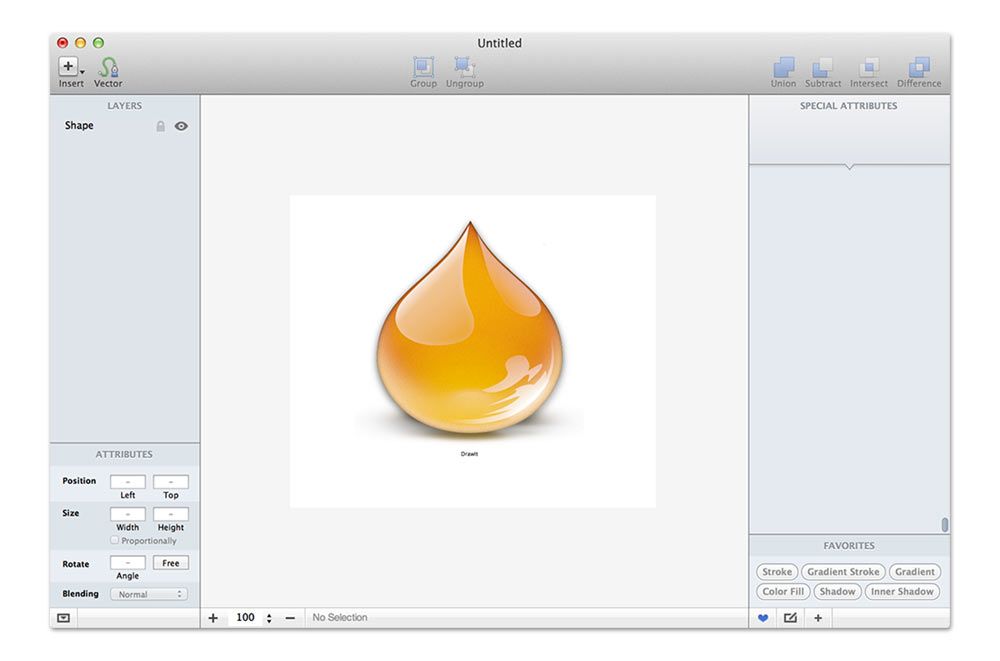Screen dimensions: 1000x661
Task: Click the Free rotate button
Action: 171,563
